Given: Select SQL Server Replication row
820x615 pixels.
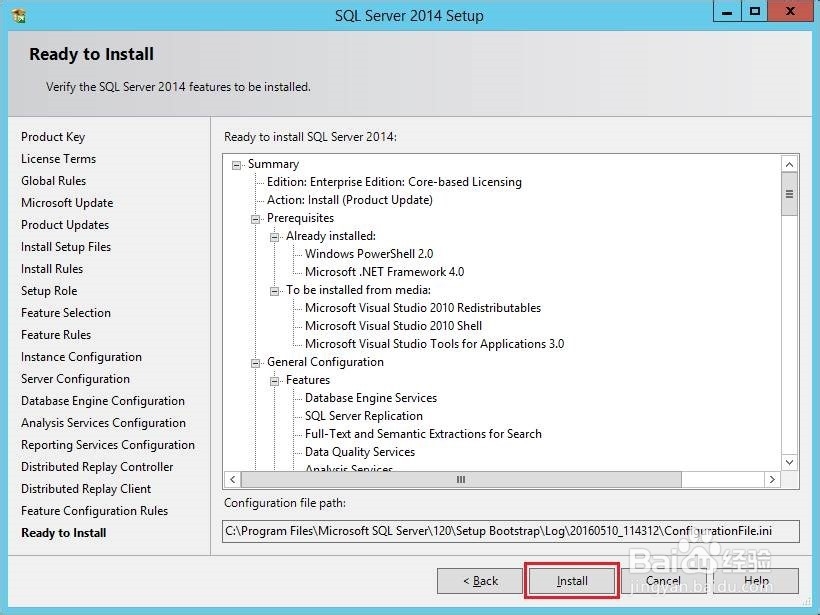Looking at the screenshot, I should tap(364, 416).
